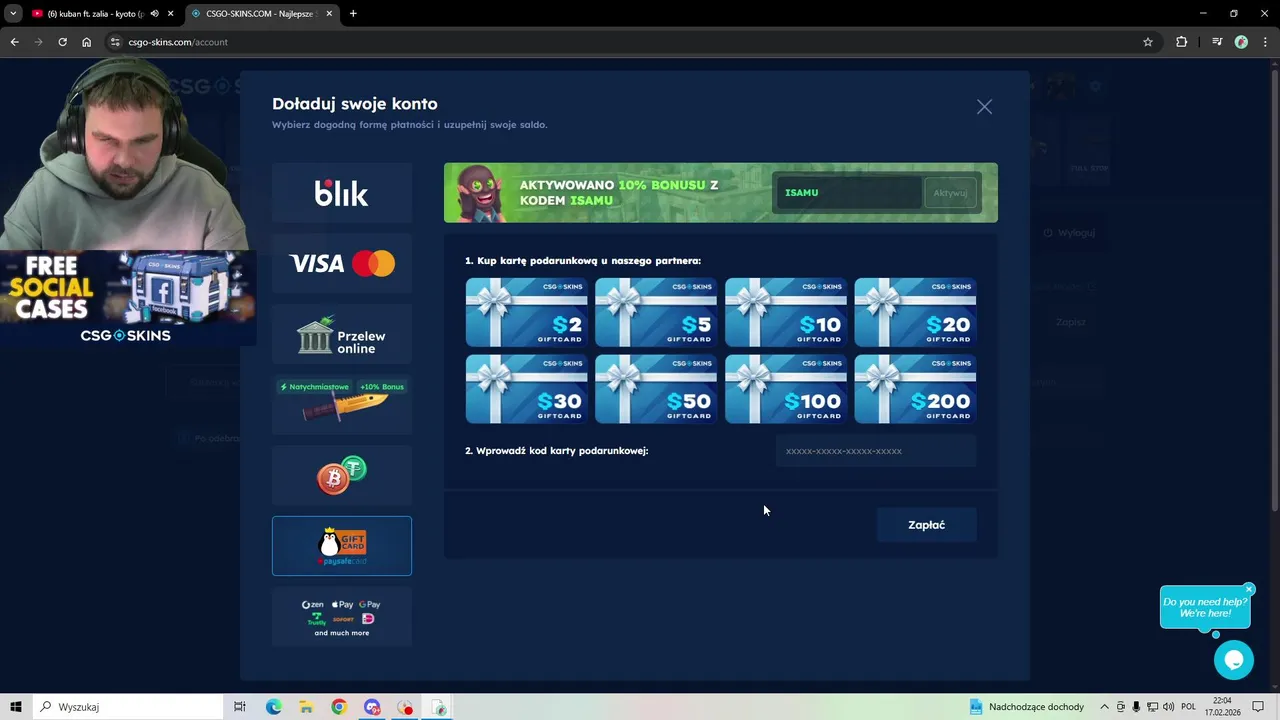Open Task View on the taskbar
The height and width of the screenshot is (720, 1280).
click(x=240, y=707)
